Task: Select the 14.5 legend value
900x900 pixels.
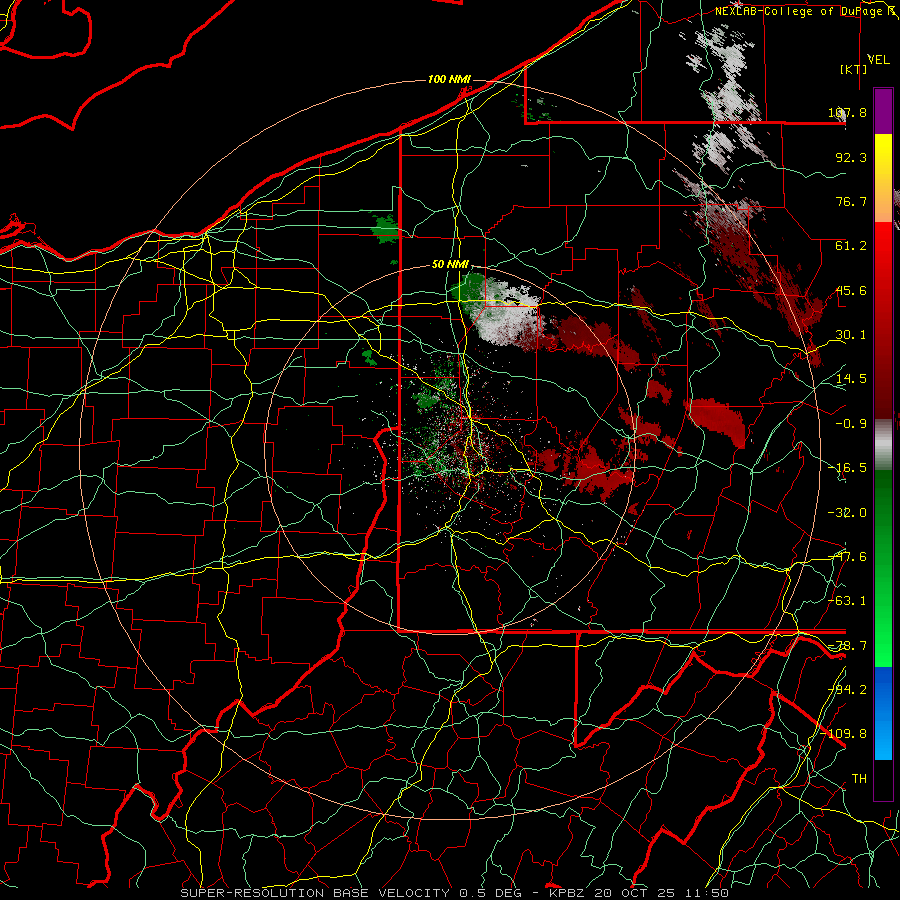Action: (x=851, y=379)
